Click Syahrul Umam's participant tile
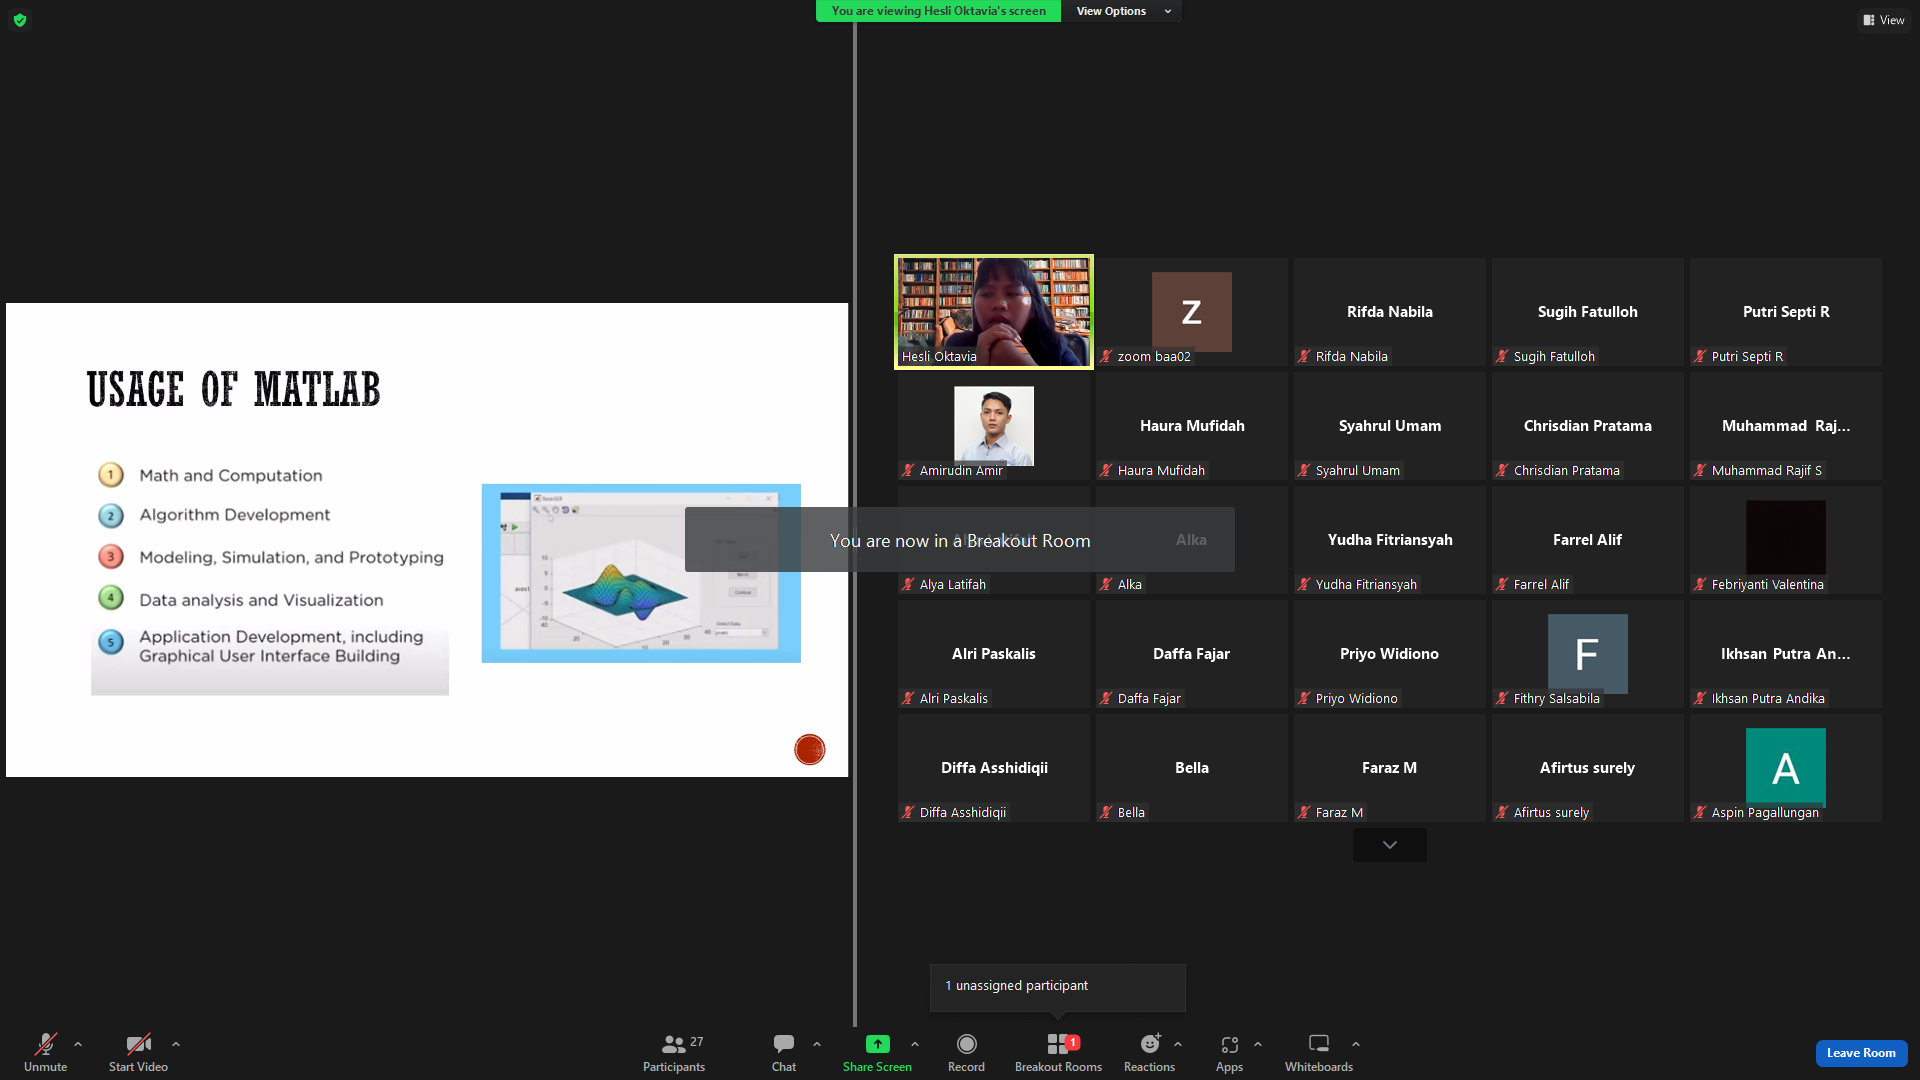1920x1080 pixels. pos(1390,426)
